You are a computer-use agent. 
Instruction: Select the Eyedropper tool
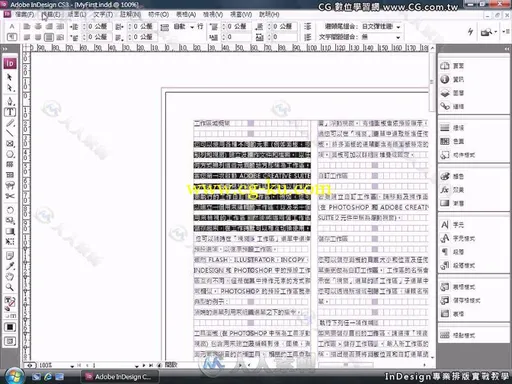tap(10, 266)
